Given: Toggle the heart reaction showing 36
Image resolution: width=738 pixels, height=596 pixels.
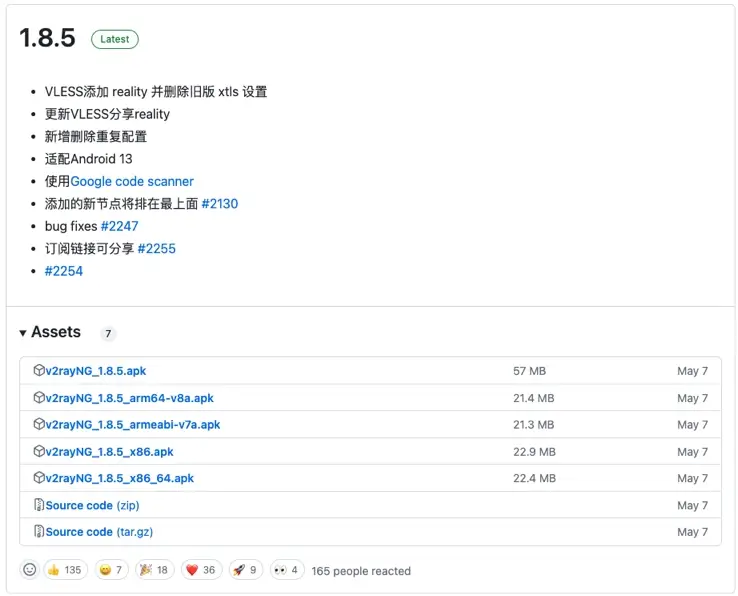Looking at the screenshot, I should [201, 570].
